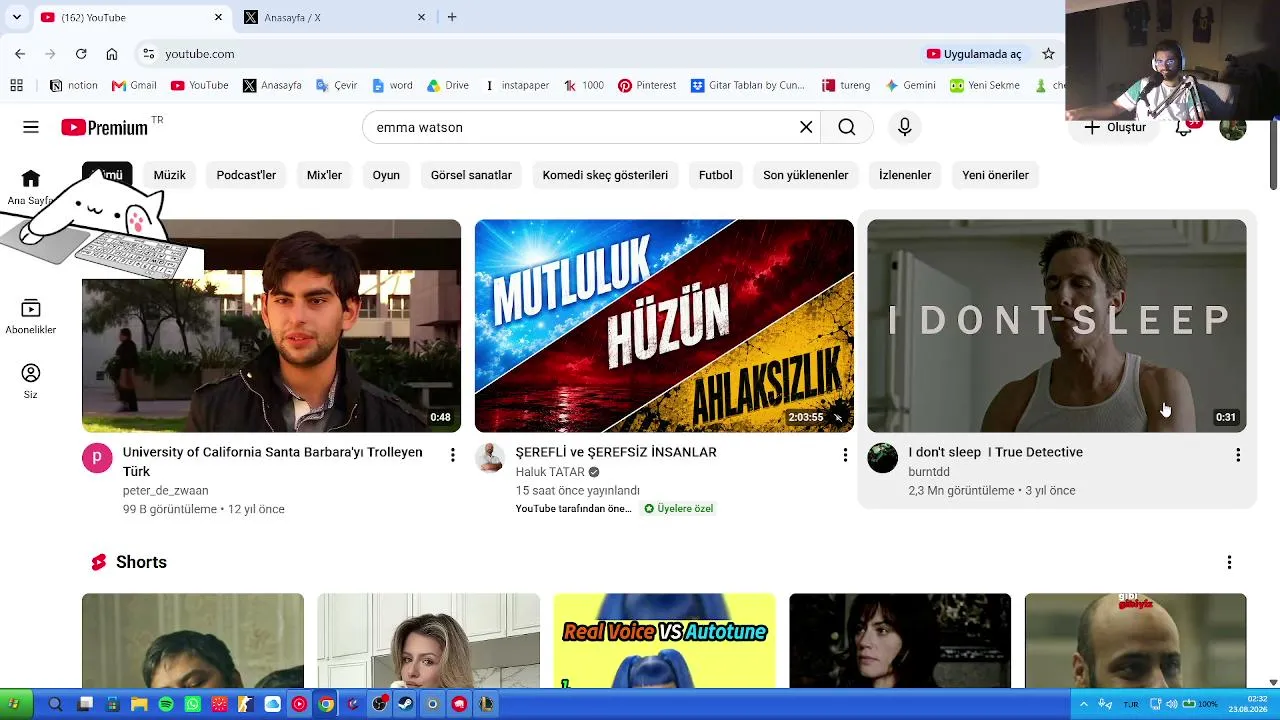Open more options for True Detective video
Viewport: 1280px width, 720px height.
[x=1238, y=455]
